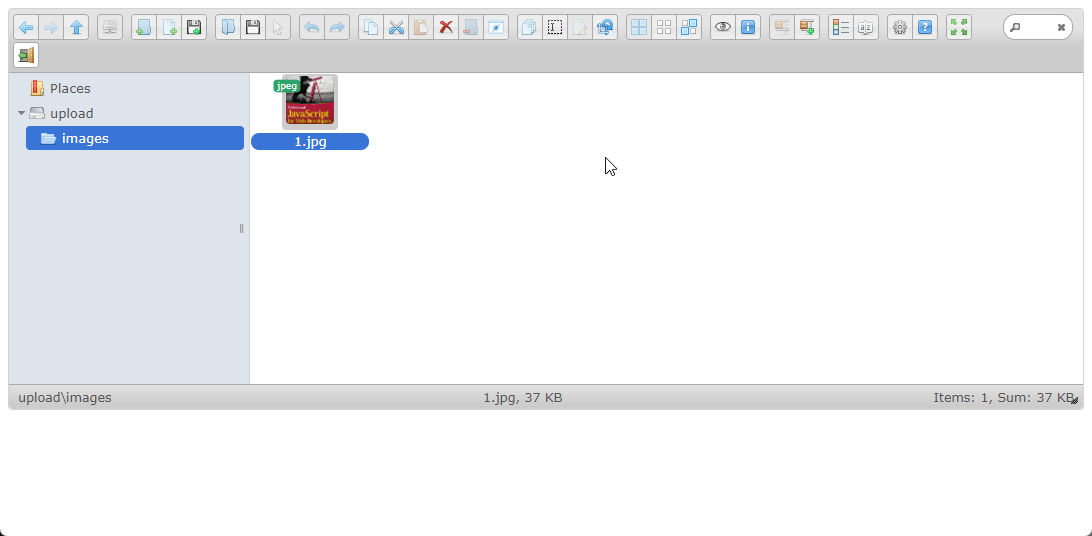1092x536 pixels.
Task: Upload files with the floppy-plus icon
Action: point(194,27)
